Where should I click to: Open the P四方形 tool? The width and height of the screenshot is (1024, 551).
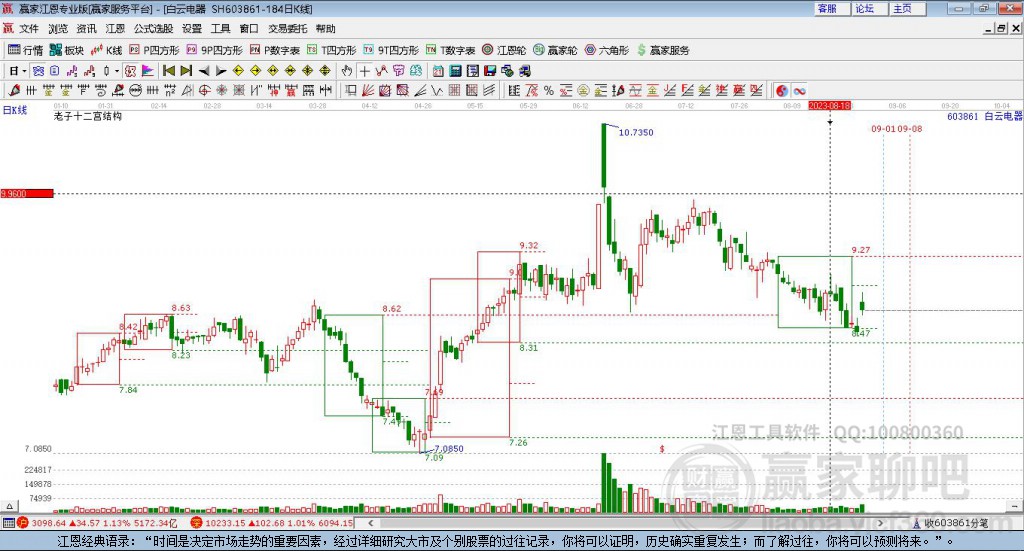[154, 50]
